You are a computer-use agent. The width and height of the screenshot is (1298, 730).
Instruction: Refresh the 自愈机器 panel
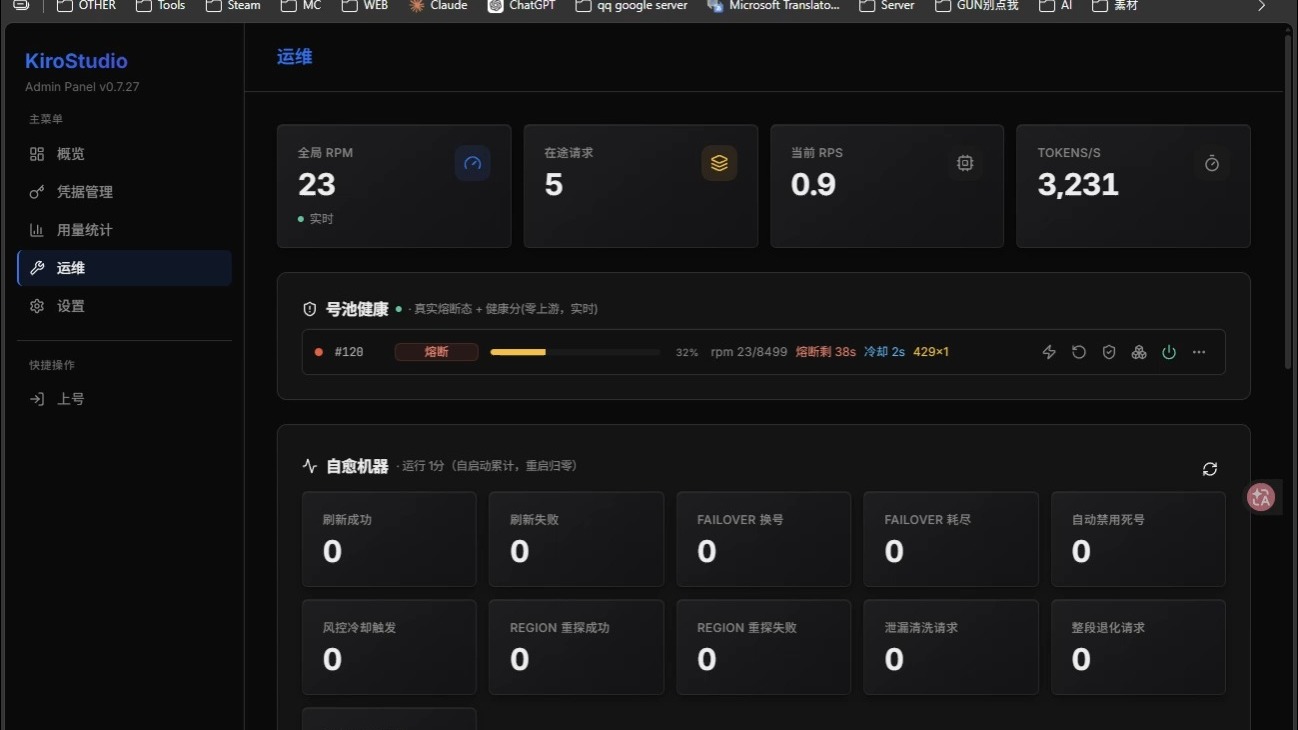tap(1210, 469)
